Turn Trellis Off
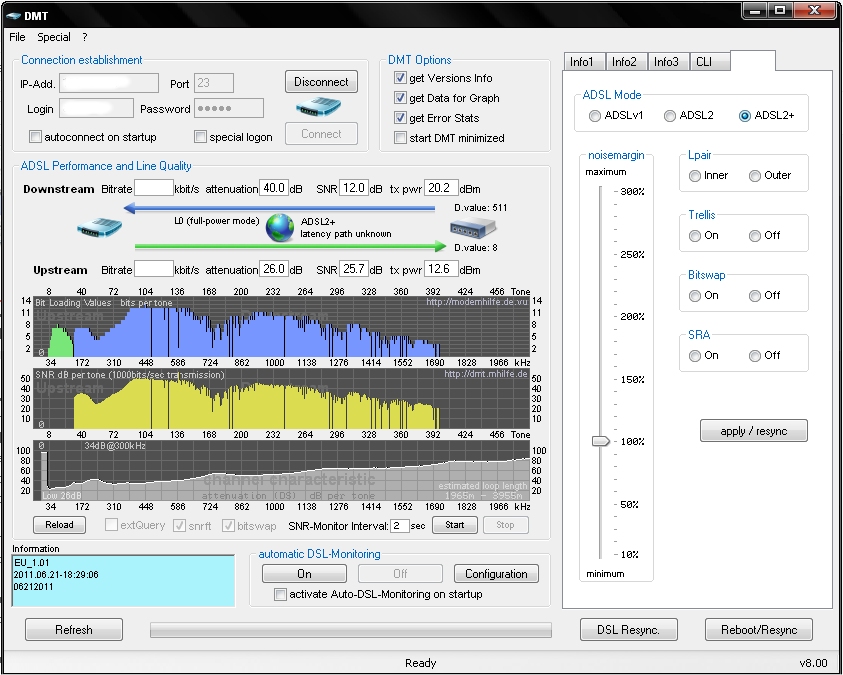This screenshot has height=675, width=843. pos(755,236)
